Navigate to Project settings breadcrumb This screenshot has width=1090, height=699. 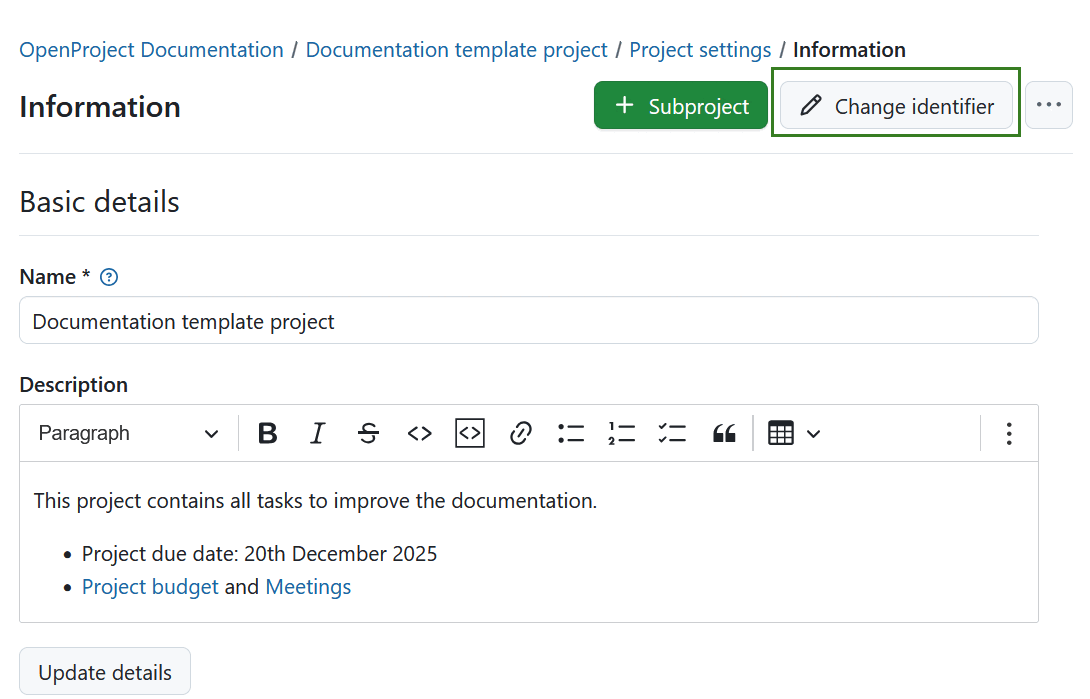pyautogui.click(x=700, y=49)
